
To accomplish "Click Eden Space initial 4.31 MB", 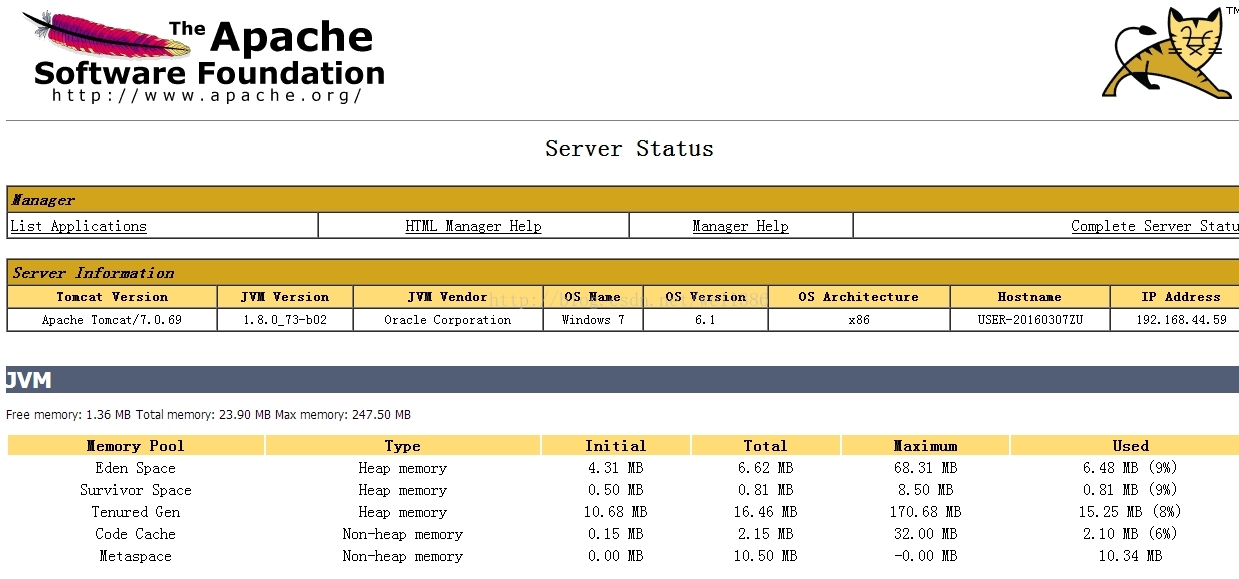I will [616, 468].
